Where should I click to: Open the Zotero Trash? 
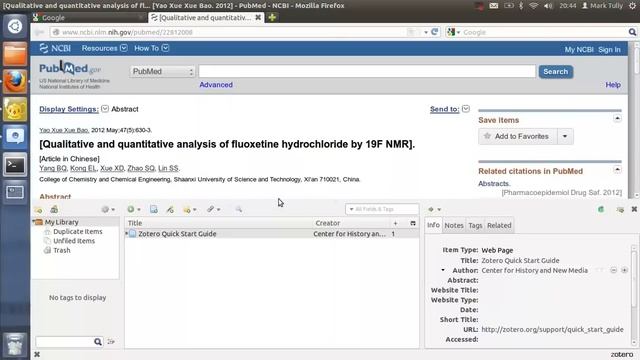click(62, 250)
